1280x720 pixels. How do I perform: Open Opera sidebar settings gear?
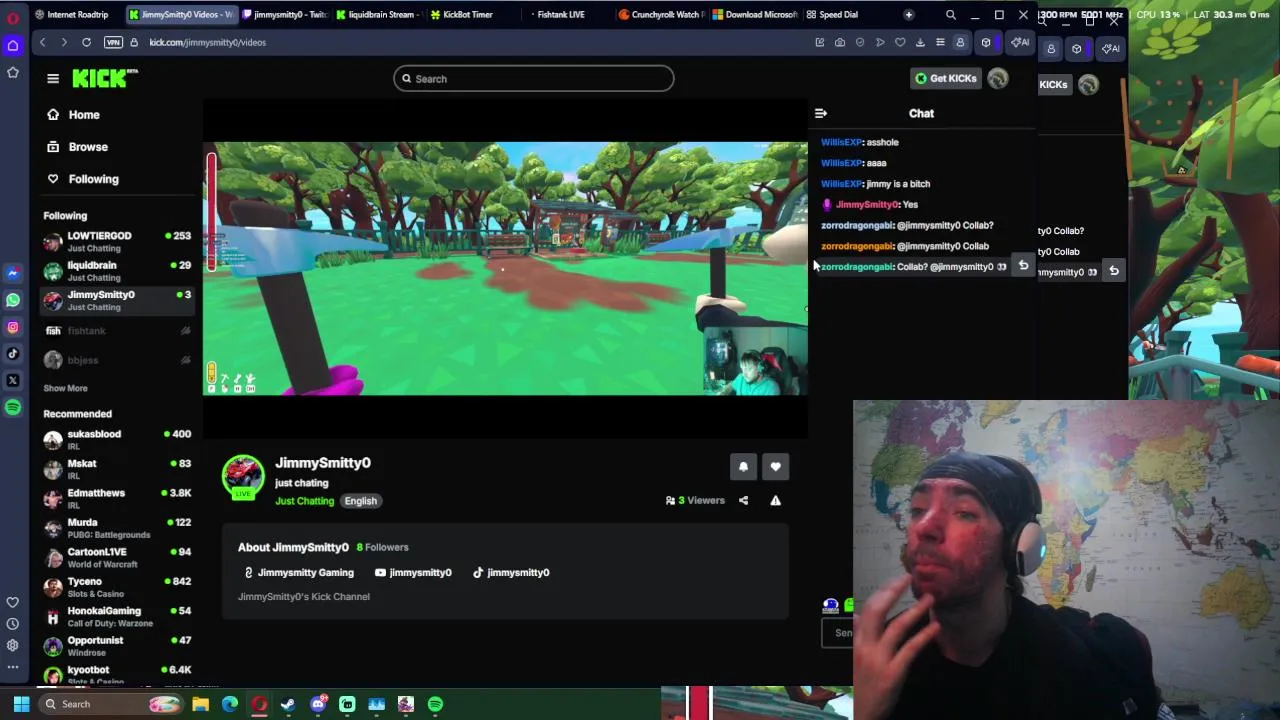click(13, 646)
